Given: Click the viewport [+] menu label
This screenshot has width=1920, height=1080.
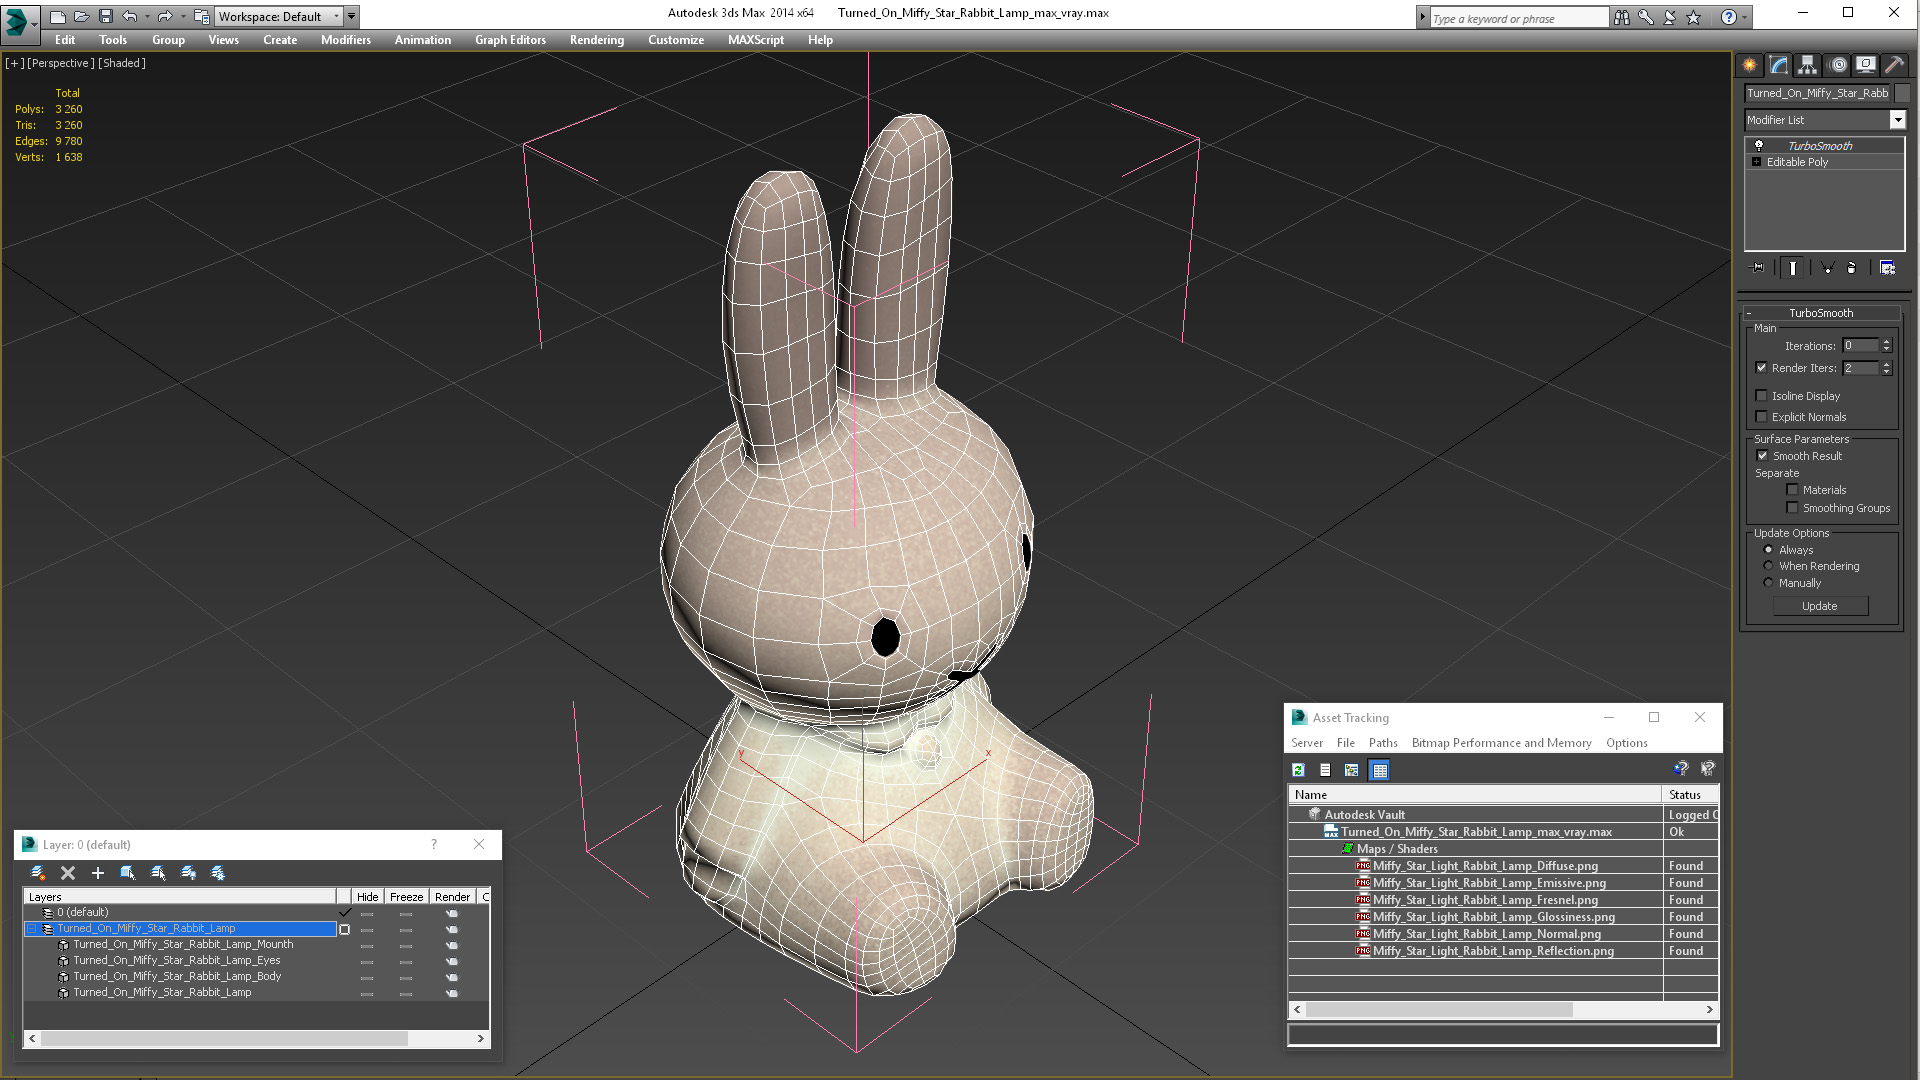Looking at the screenshot, I should coord(14,63).
